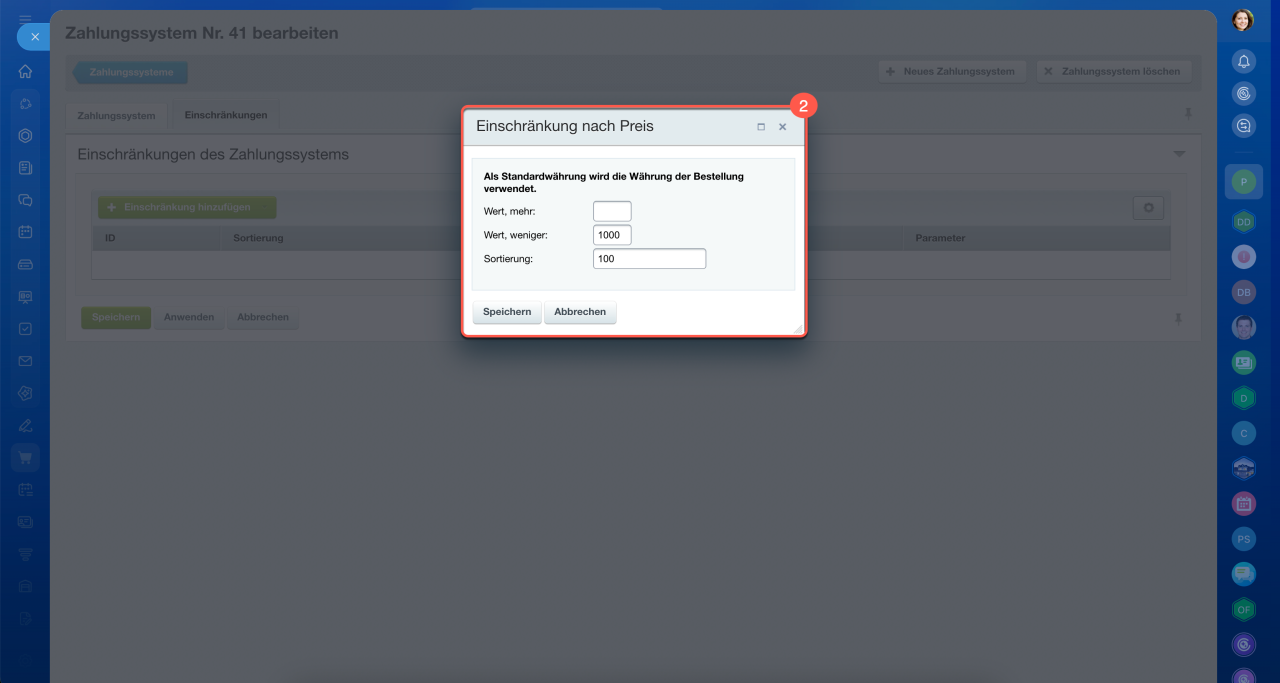Click the Sortierung input field
Screen dimensions: 1280x683
click(649, 259)
